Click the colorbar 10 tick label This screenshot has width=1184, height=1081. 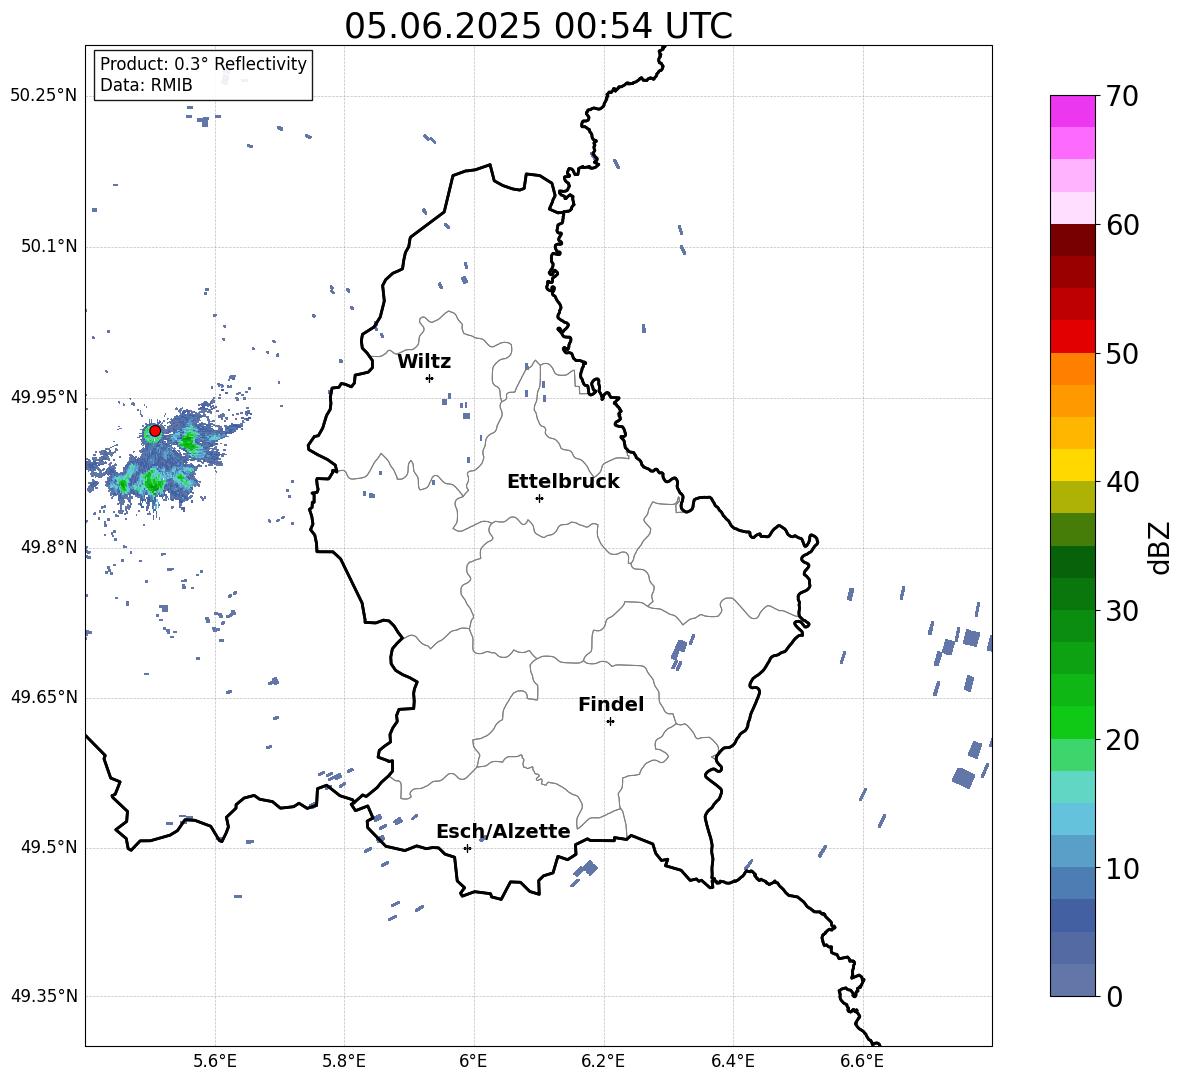(x=1122, y=868)
